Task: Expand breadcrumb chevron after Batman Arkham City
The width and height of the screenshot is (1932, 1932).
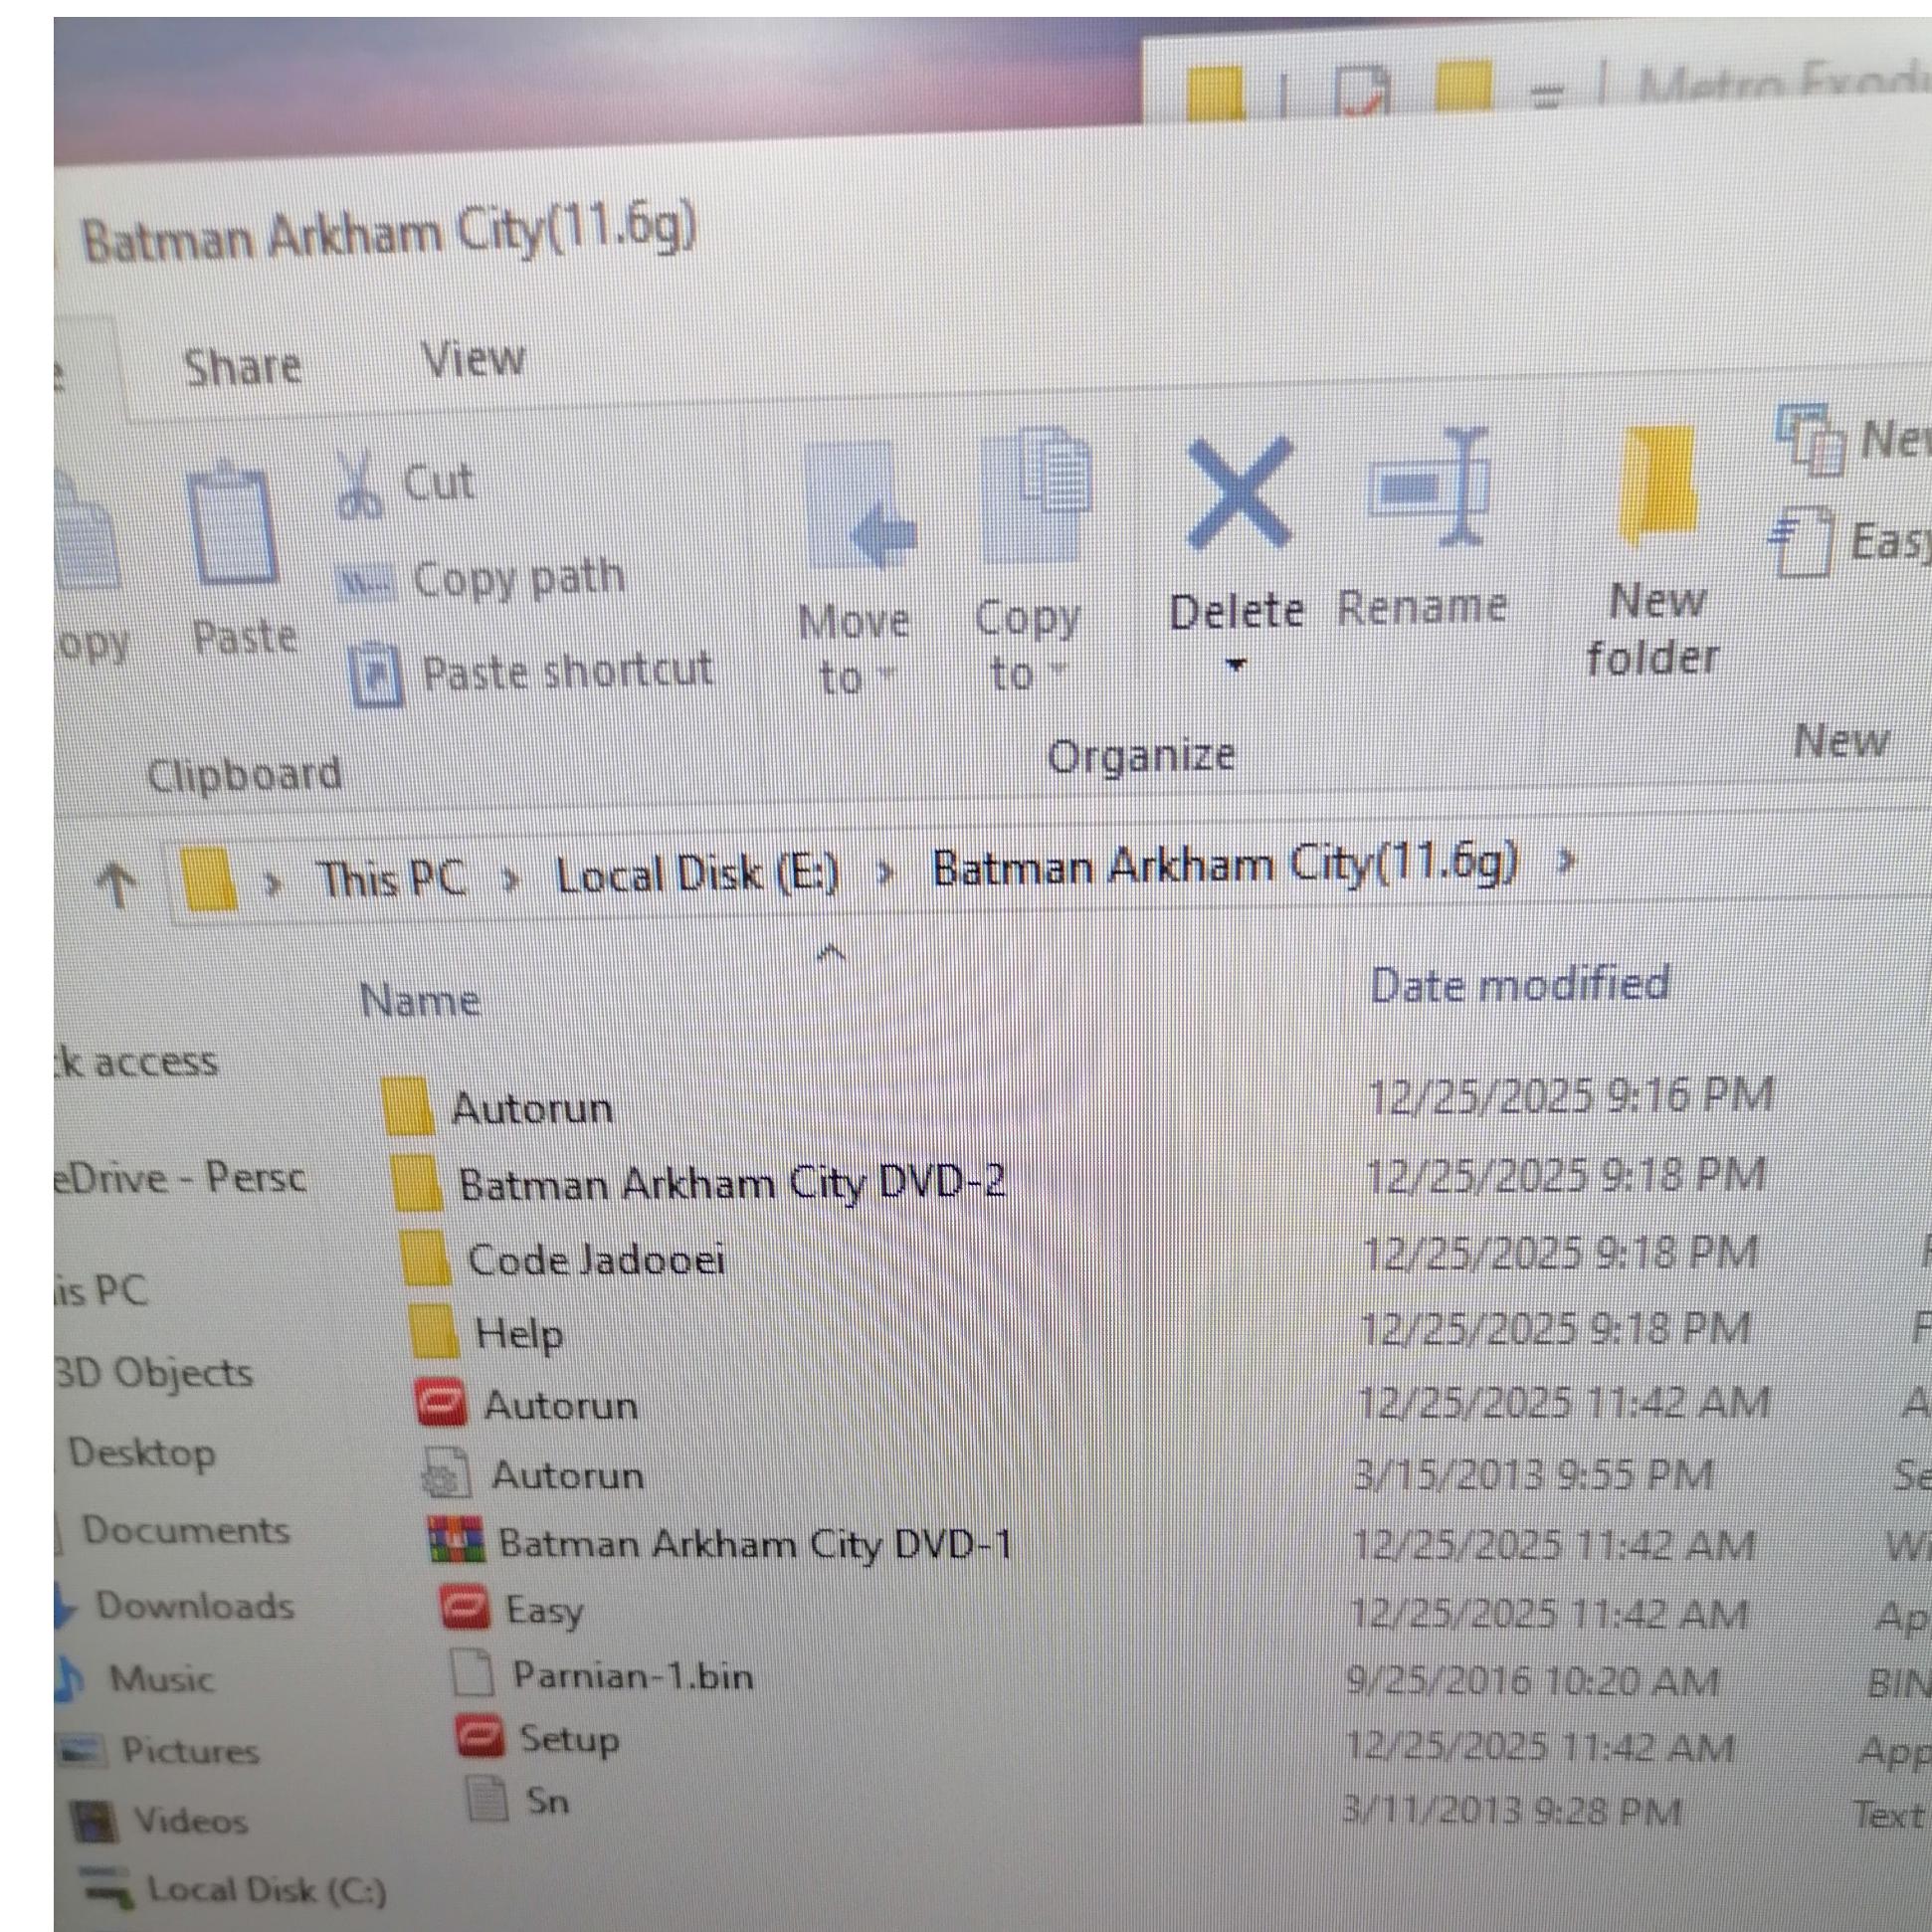Action: click(x=1567, y=859)
